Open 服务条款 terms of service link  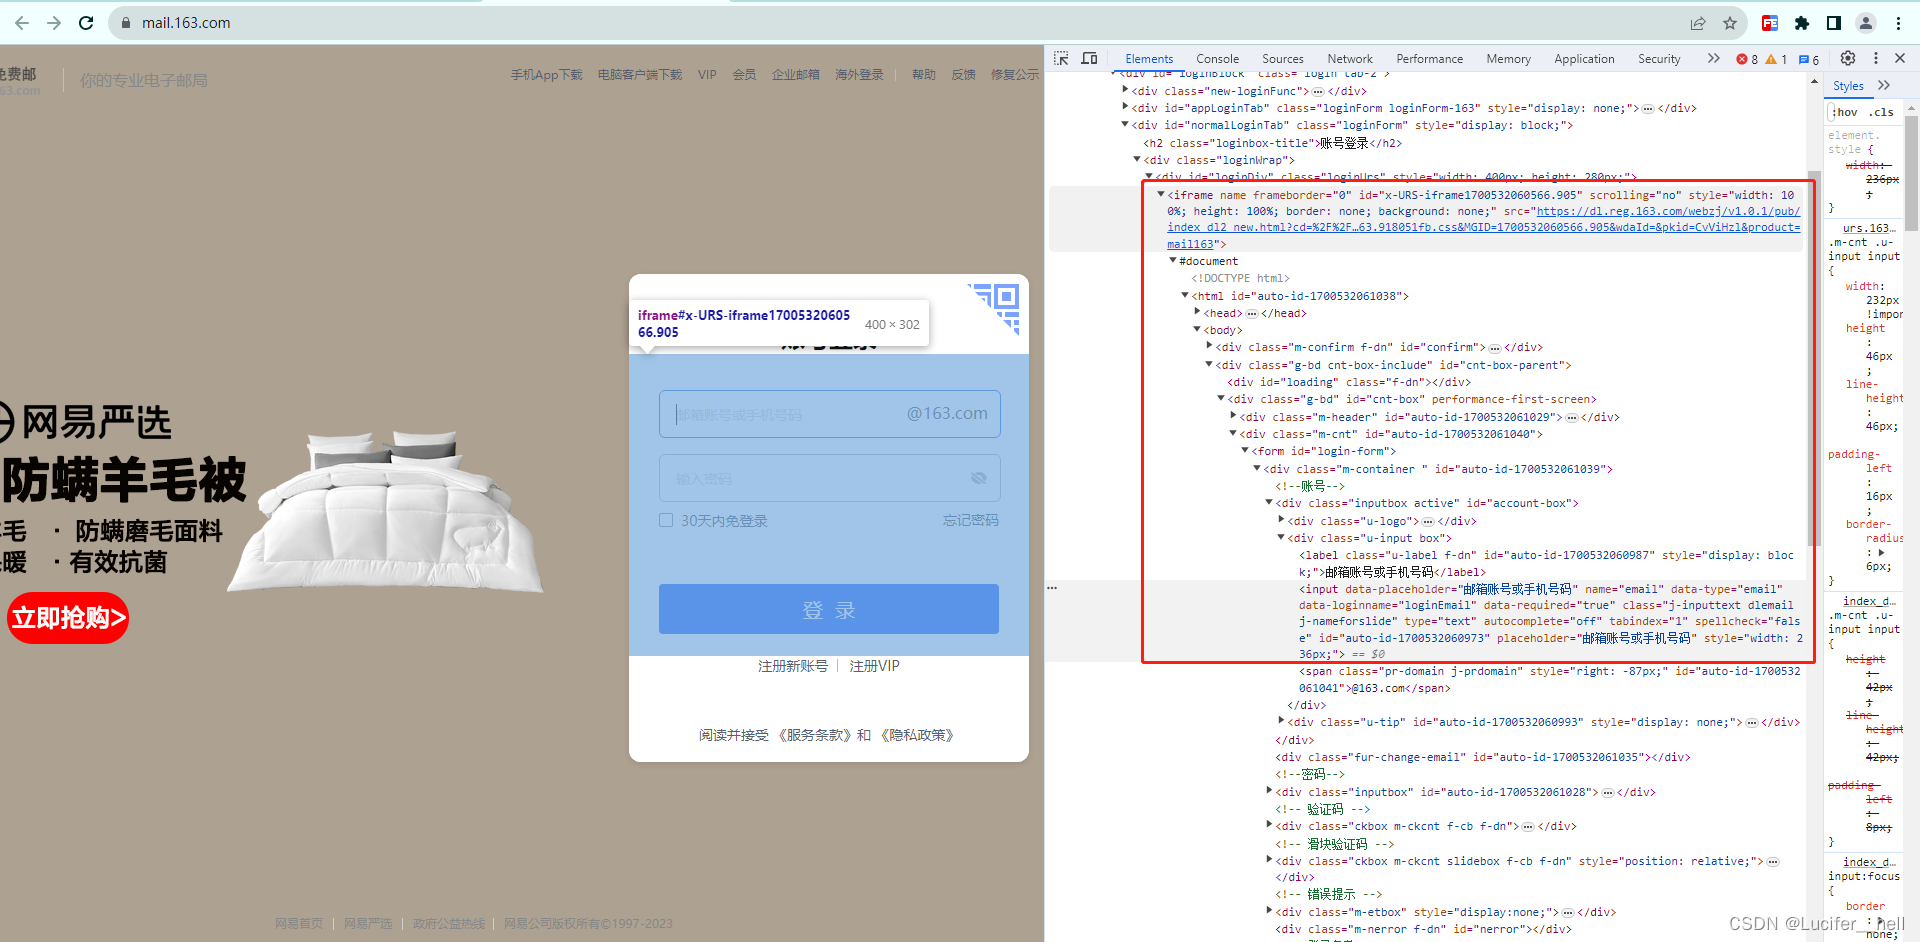pyautogui.click(x=817, y=735)
